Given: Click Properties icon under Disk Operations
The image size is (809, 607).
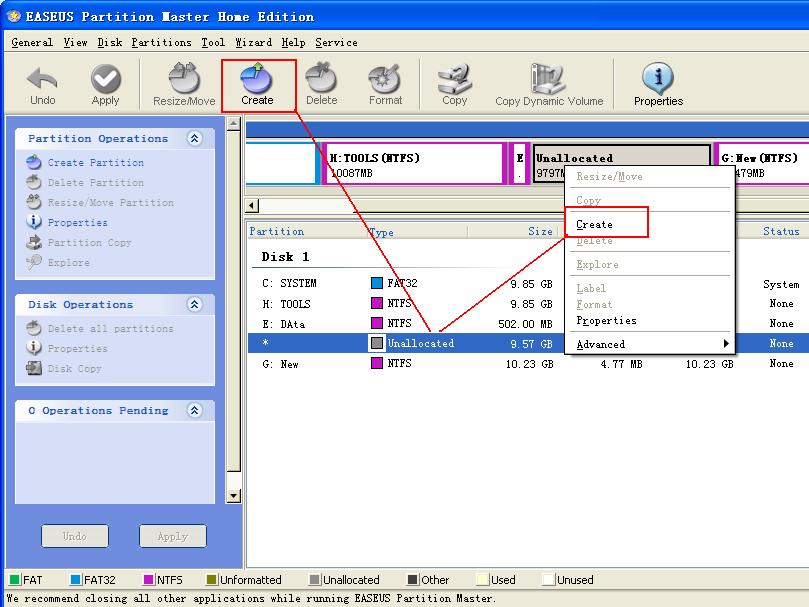Looking at the screenshot, I should [34, 348].
